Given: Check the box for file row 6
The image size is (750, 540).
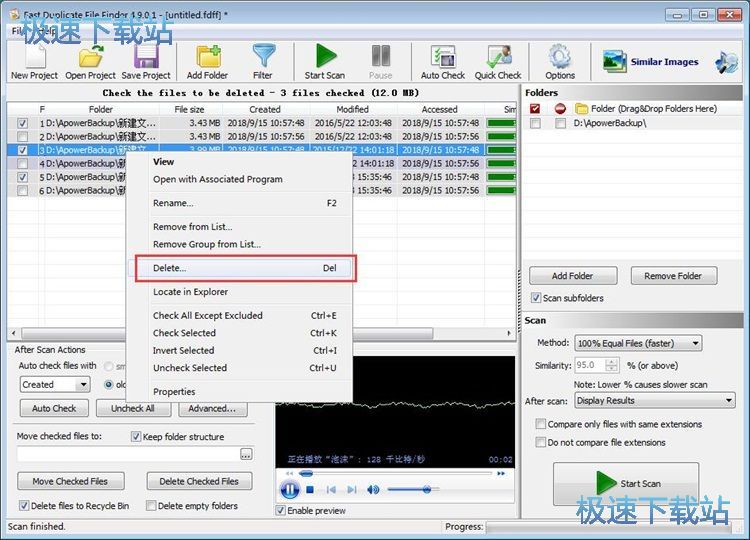Looking at the screenshot, I should click(22, 190).
